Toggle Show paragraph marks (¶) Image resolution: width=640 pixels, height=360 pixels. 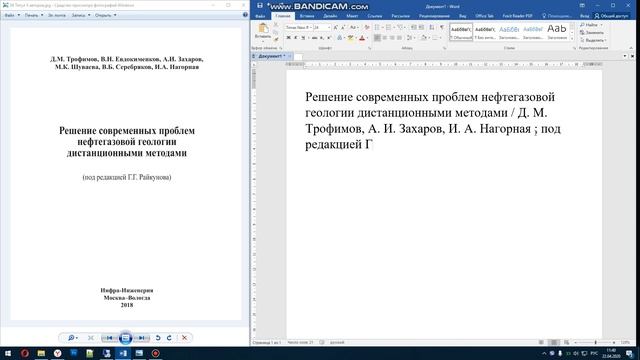tap(442, 27)
